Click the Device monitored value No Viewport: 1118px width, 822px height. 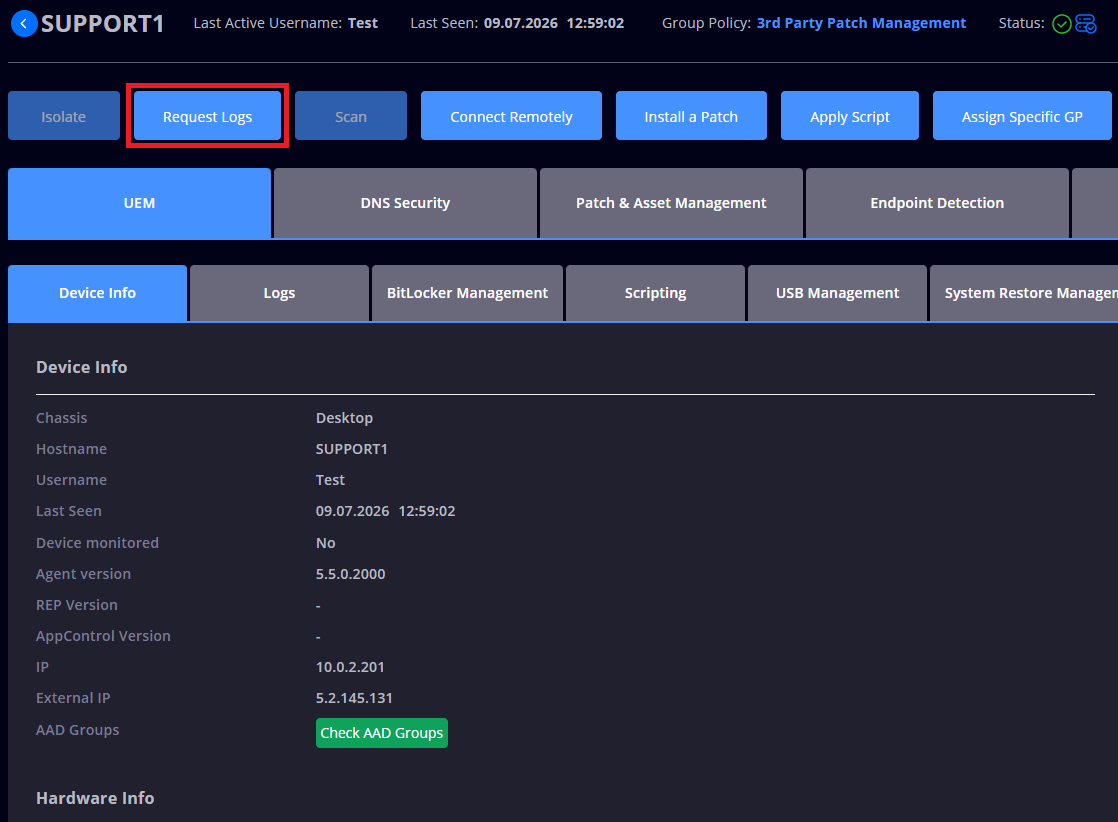click(x=325, y=543)
